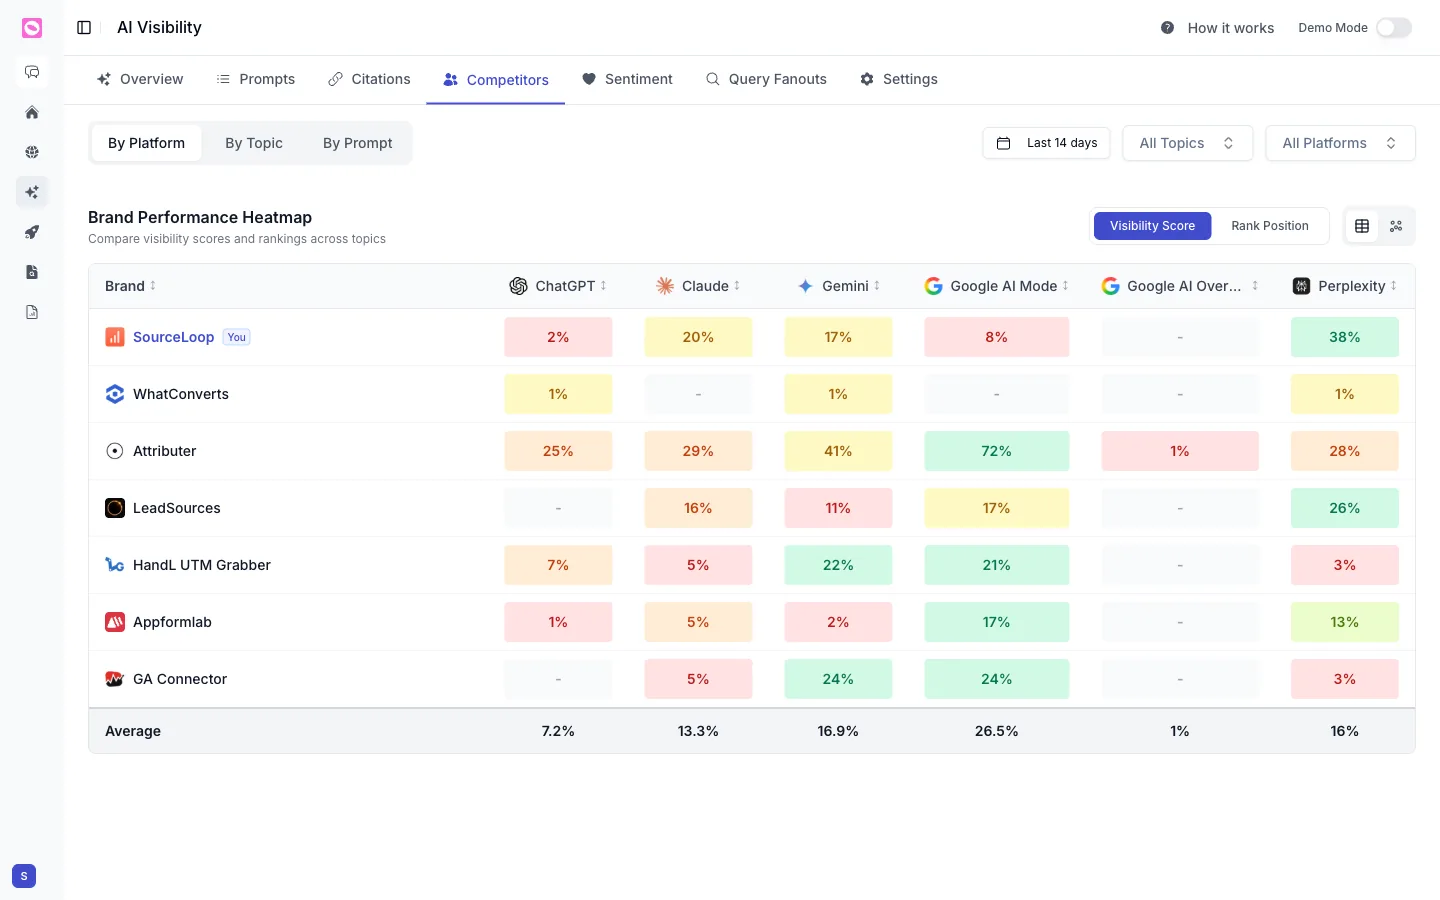Viewport: 1440px width, 900px height.
Task: Click the HandL UTM Grabber brand logo
Action: pos(115,565)
